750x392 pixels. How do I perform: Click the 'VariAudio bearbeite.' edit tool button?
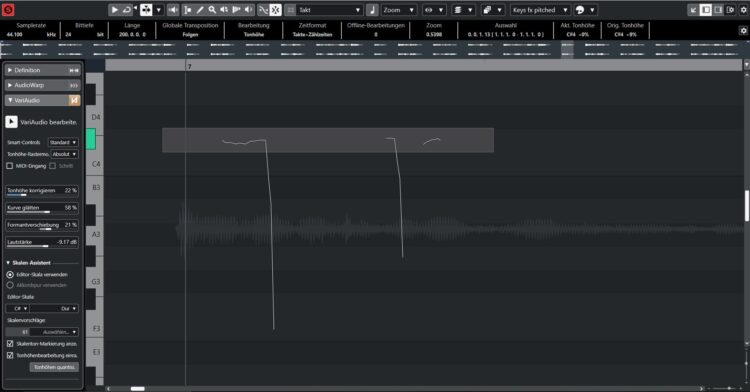coord(11,122)
